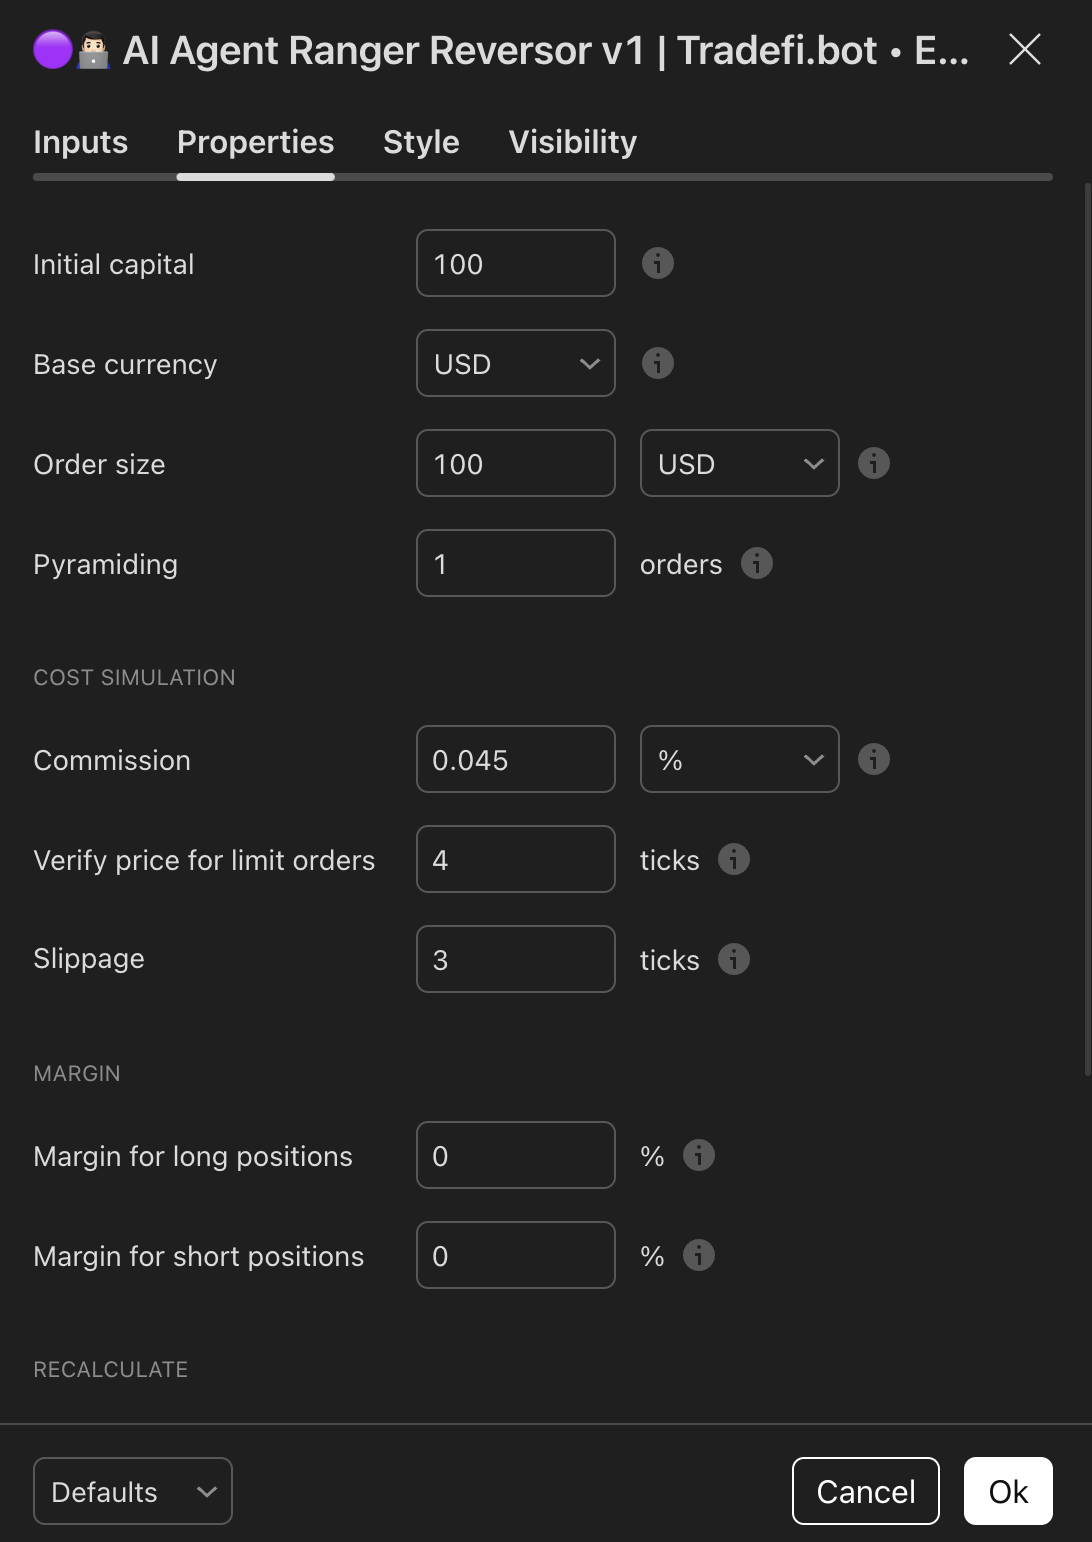This screenshot has width=1092, height=1542.
Task: Click the Verify price ticks info icon
Action: pyautogui.click(x=733, y=859)
